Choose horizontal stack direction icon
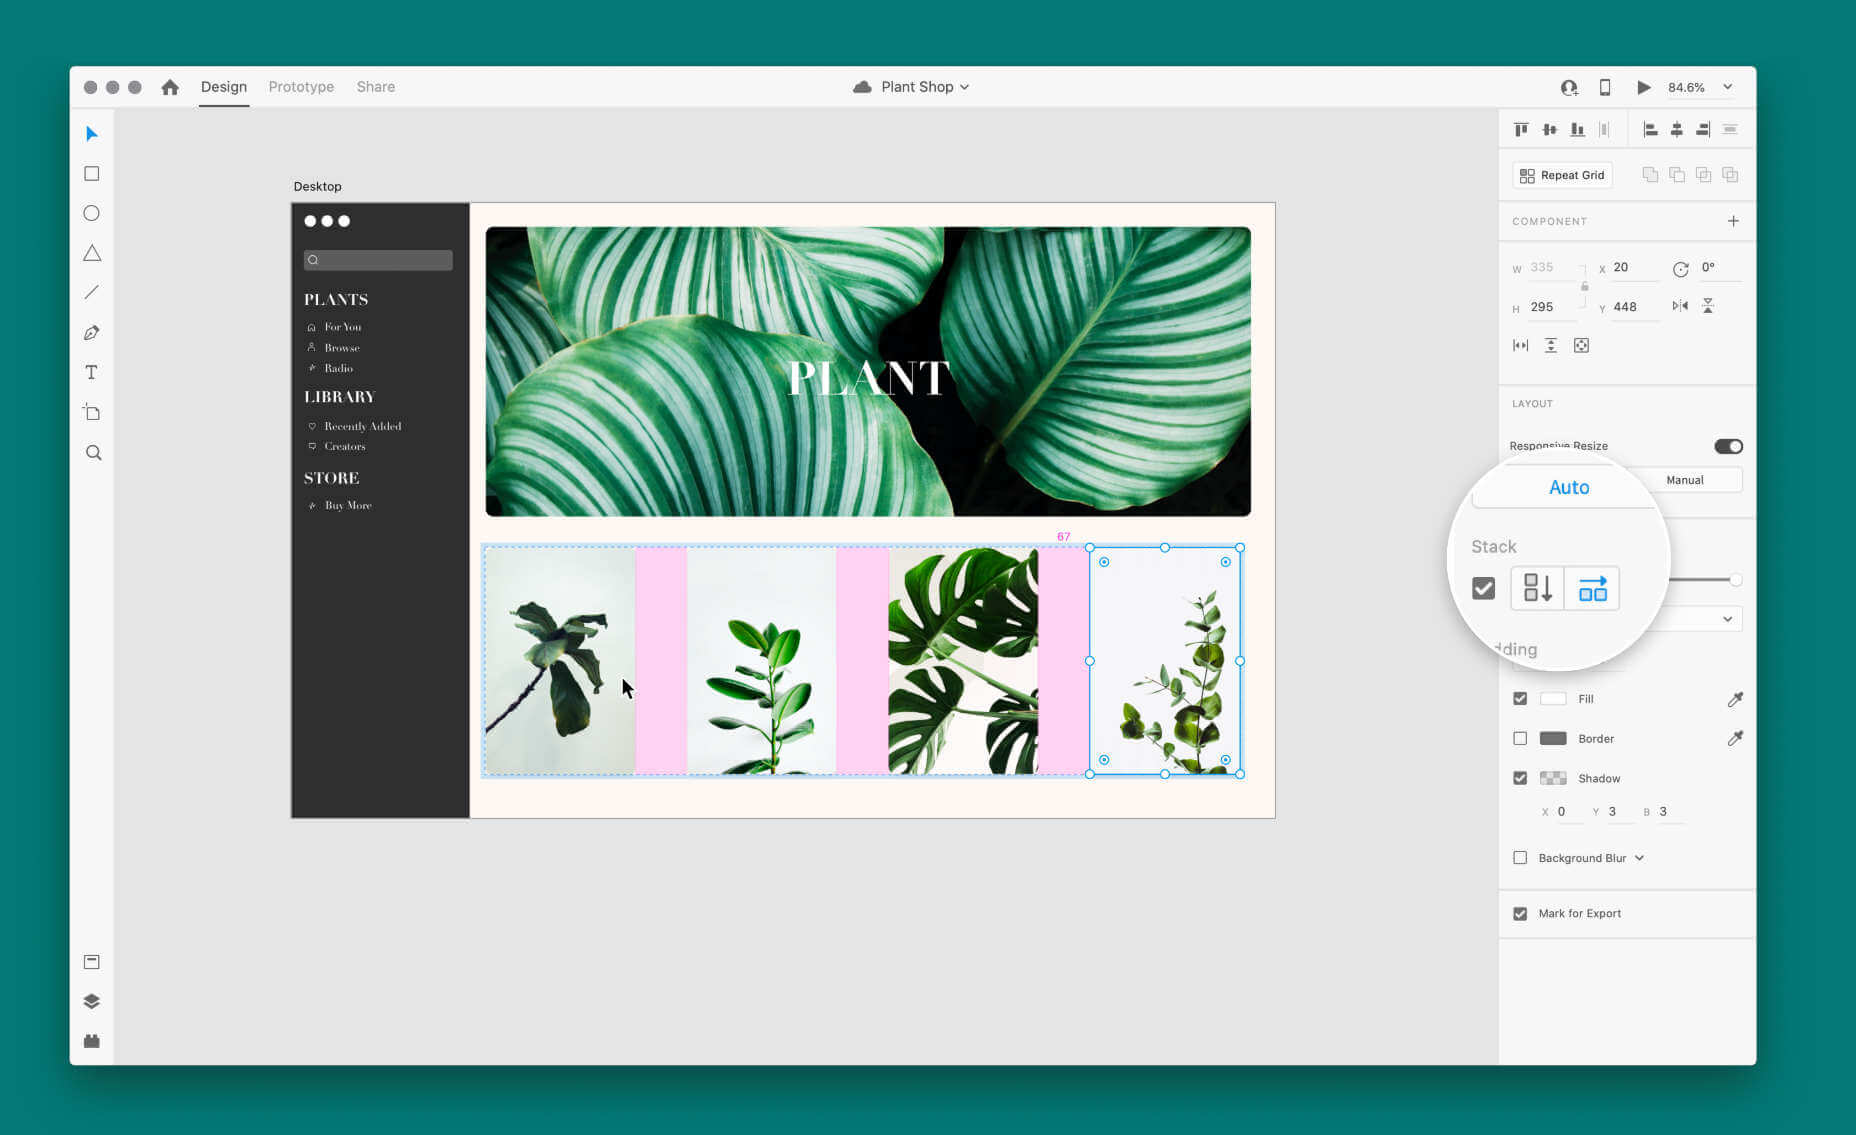Image resolution: width=1856 pixels, height=1135 pixels. click(x=1592, y=588)
